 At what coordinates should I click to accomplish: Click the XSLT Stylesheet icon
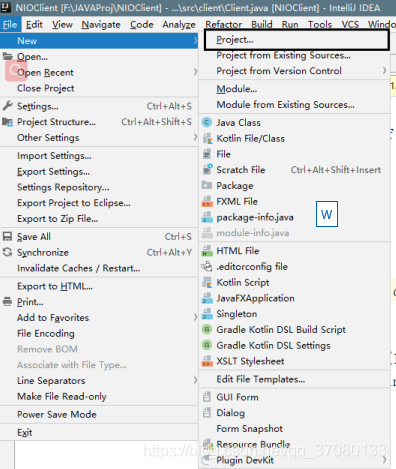click(207, 361)
